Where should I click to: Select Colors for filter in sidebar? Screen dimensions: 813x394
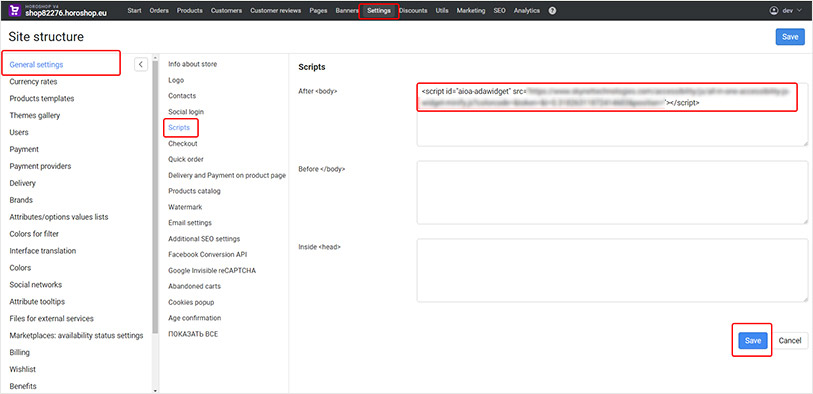34,234
